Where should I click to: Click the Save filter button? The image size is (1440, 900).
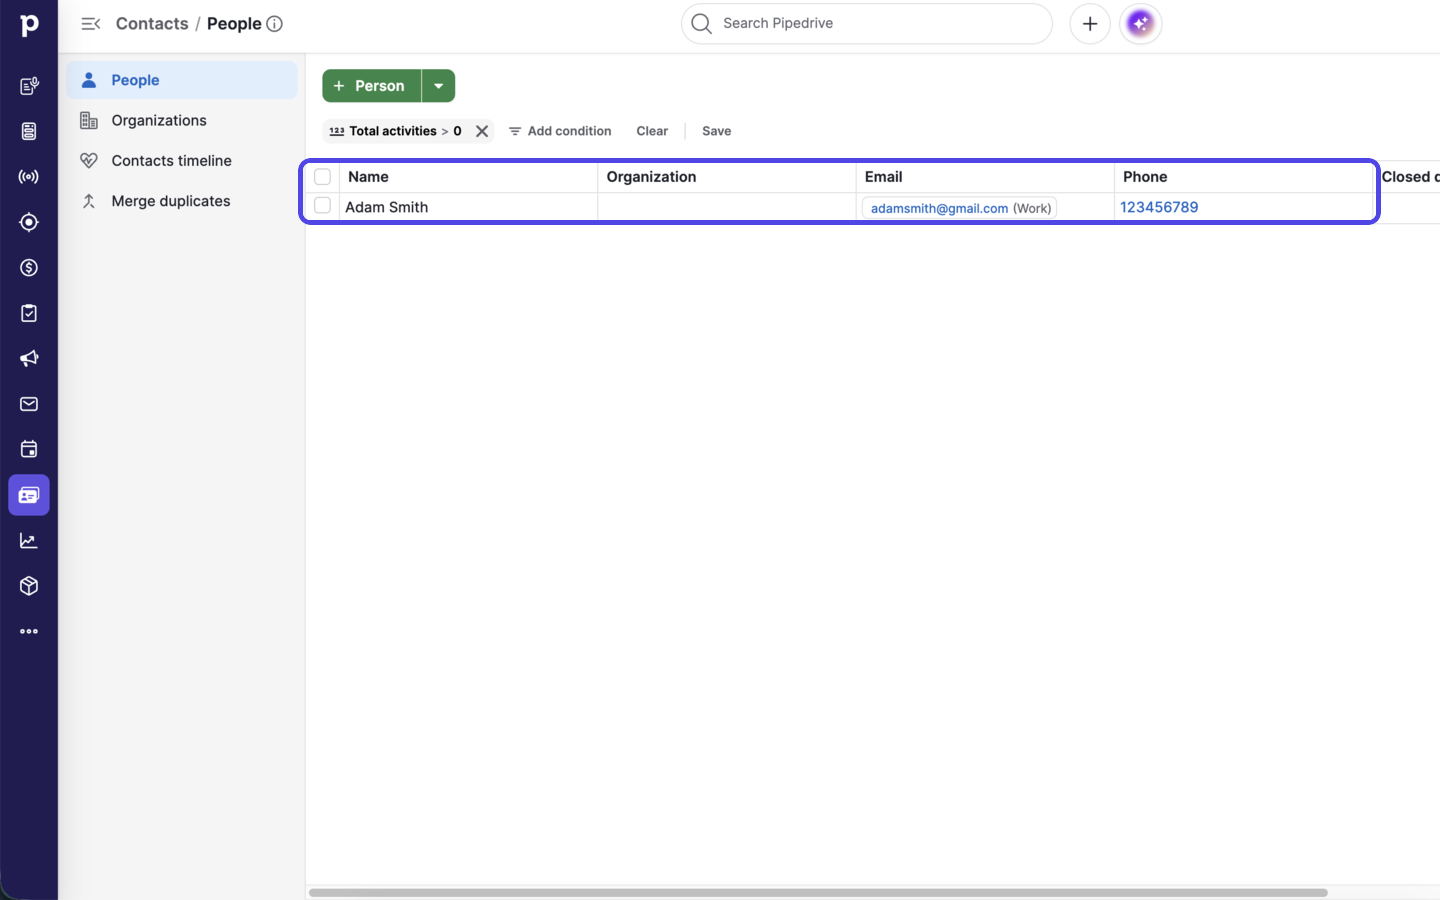click(716, 131)
